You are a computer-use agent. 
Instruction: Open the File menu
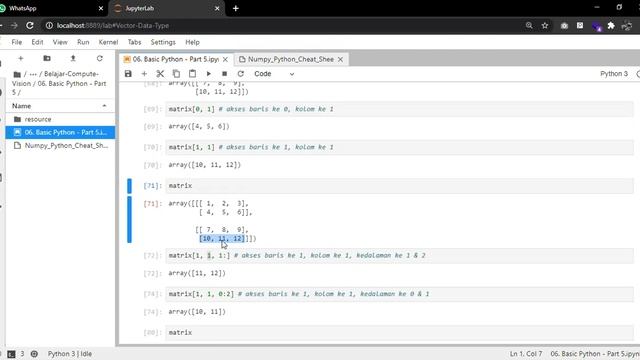point(17,42)
